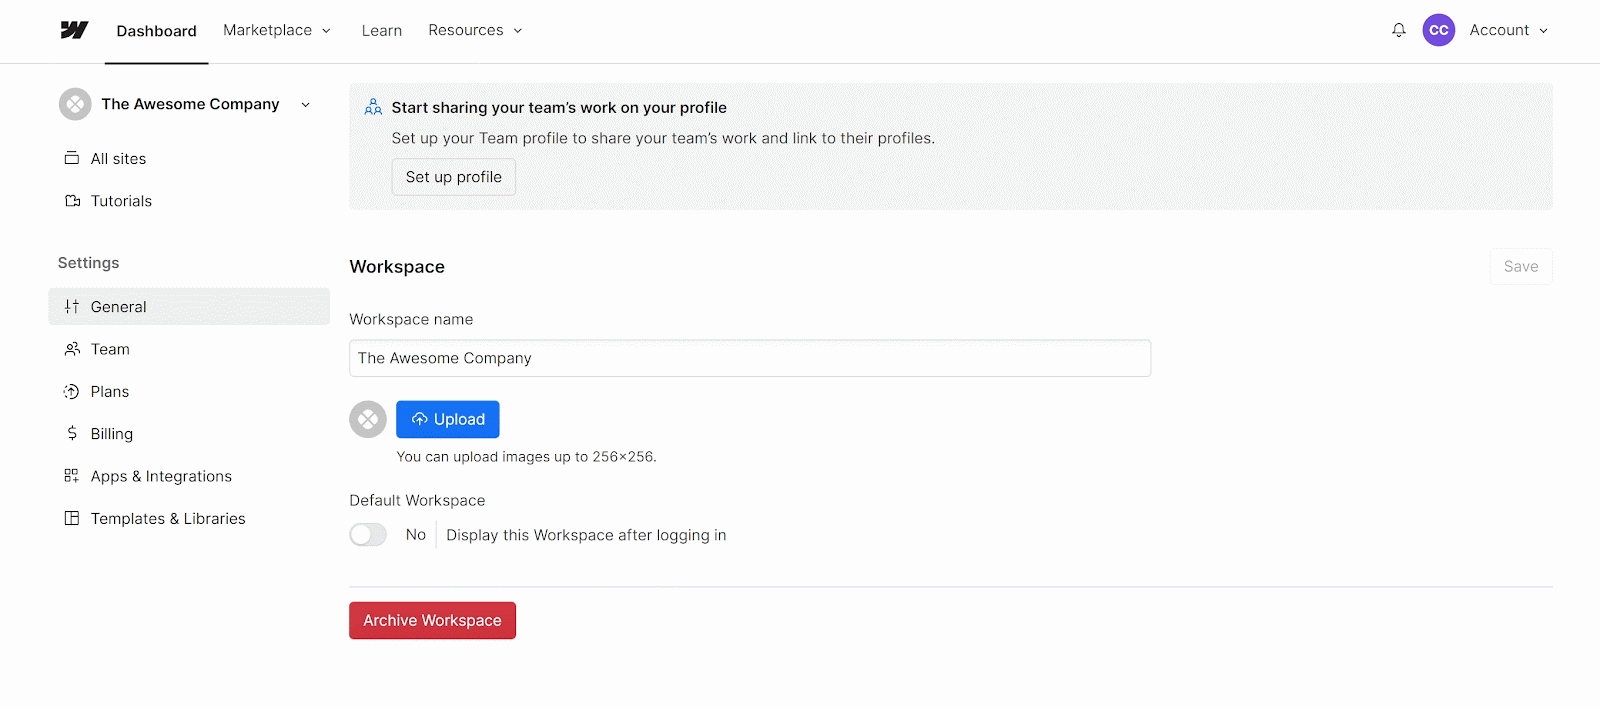Screen dimensions: 1600x708
Task: Click the notifications bell icon
Action: coord(1397,30)
